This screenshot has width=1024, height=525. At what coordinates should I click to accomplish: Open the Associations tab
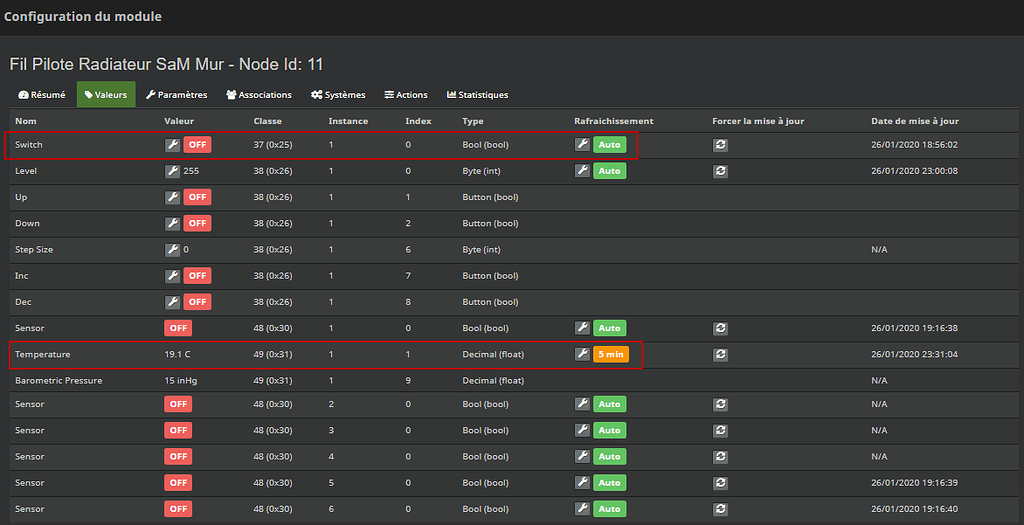pyautogui.click(x=259, y=95)
